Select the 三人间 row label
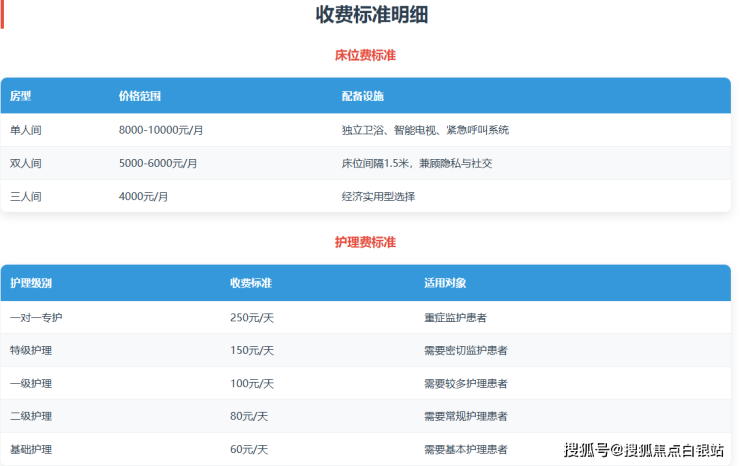Screen dimensions: 740x466 tap(26, 196)
